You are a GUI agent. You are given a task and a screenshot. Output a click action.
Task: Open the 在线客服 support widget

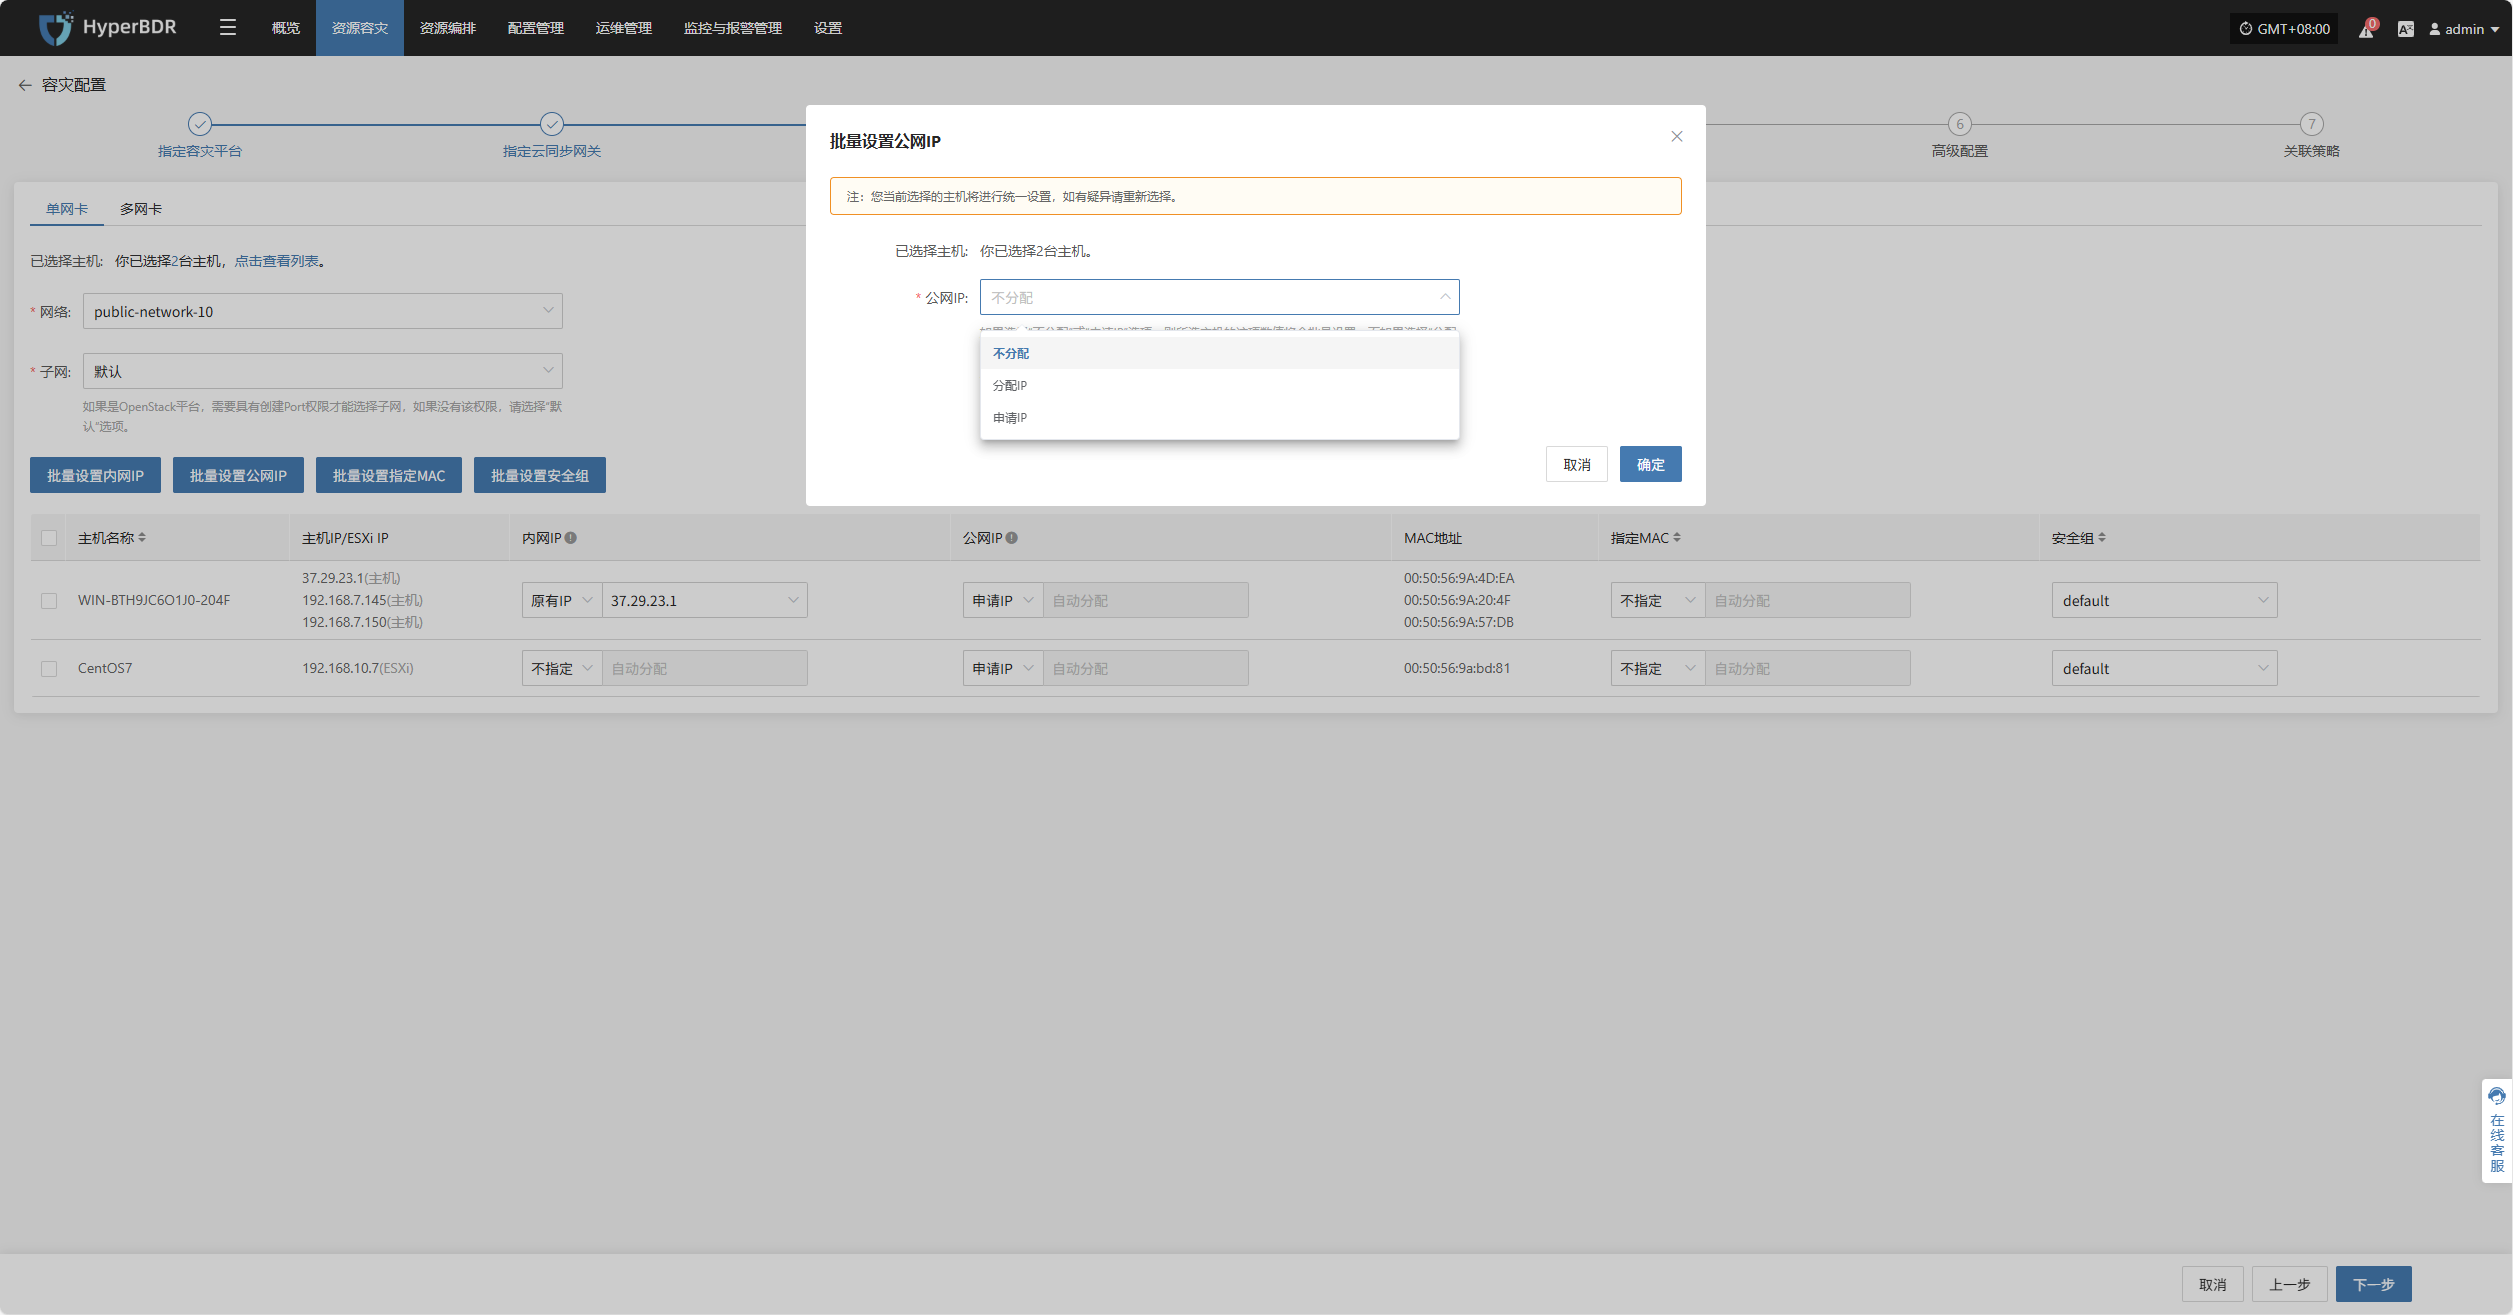2497,1131
